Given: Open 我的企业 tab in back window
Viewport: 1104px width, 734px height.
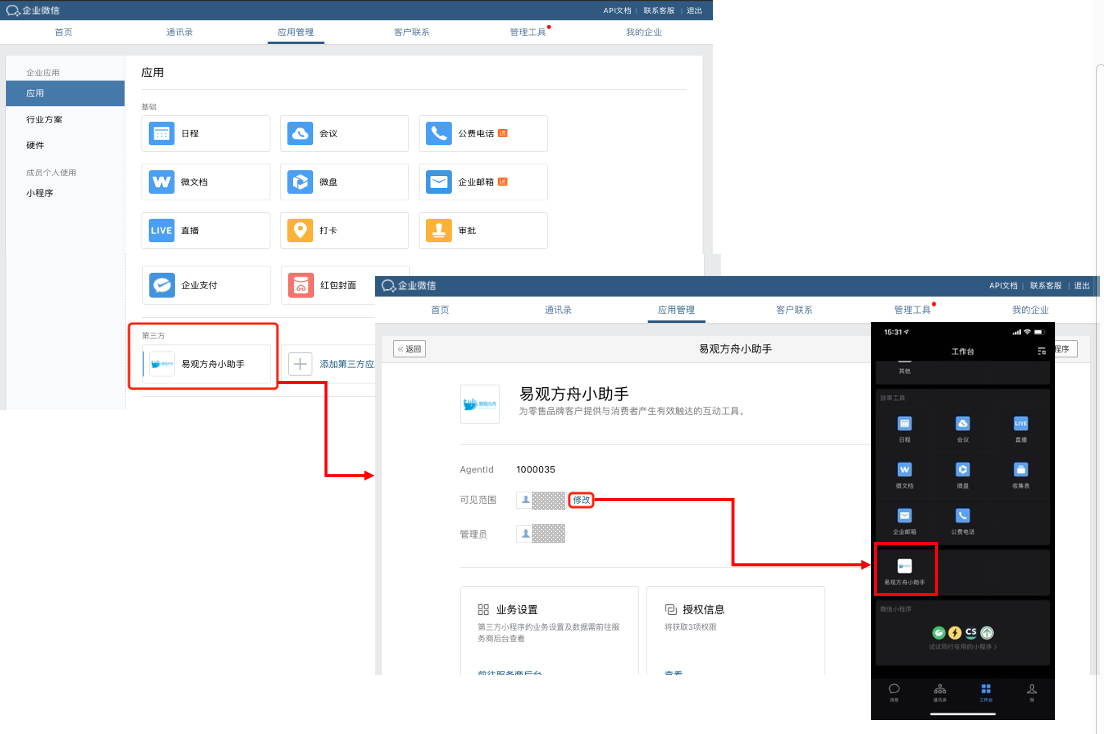Looking at the screenshot, I should pyautogui.click(x=644, y=32).
